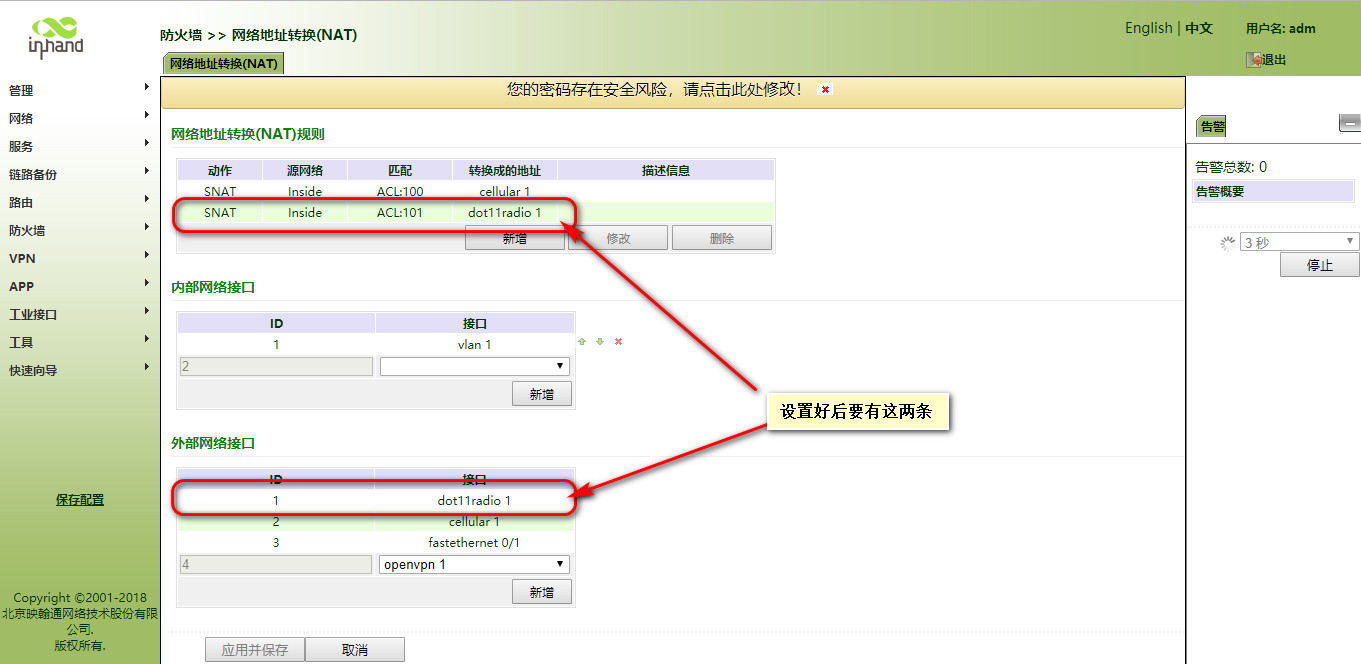Delete vlan 1 interface with red X
This screenshot has width=1361, height=664.
(618, 342)
